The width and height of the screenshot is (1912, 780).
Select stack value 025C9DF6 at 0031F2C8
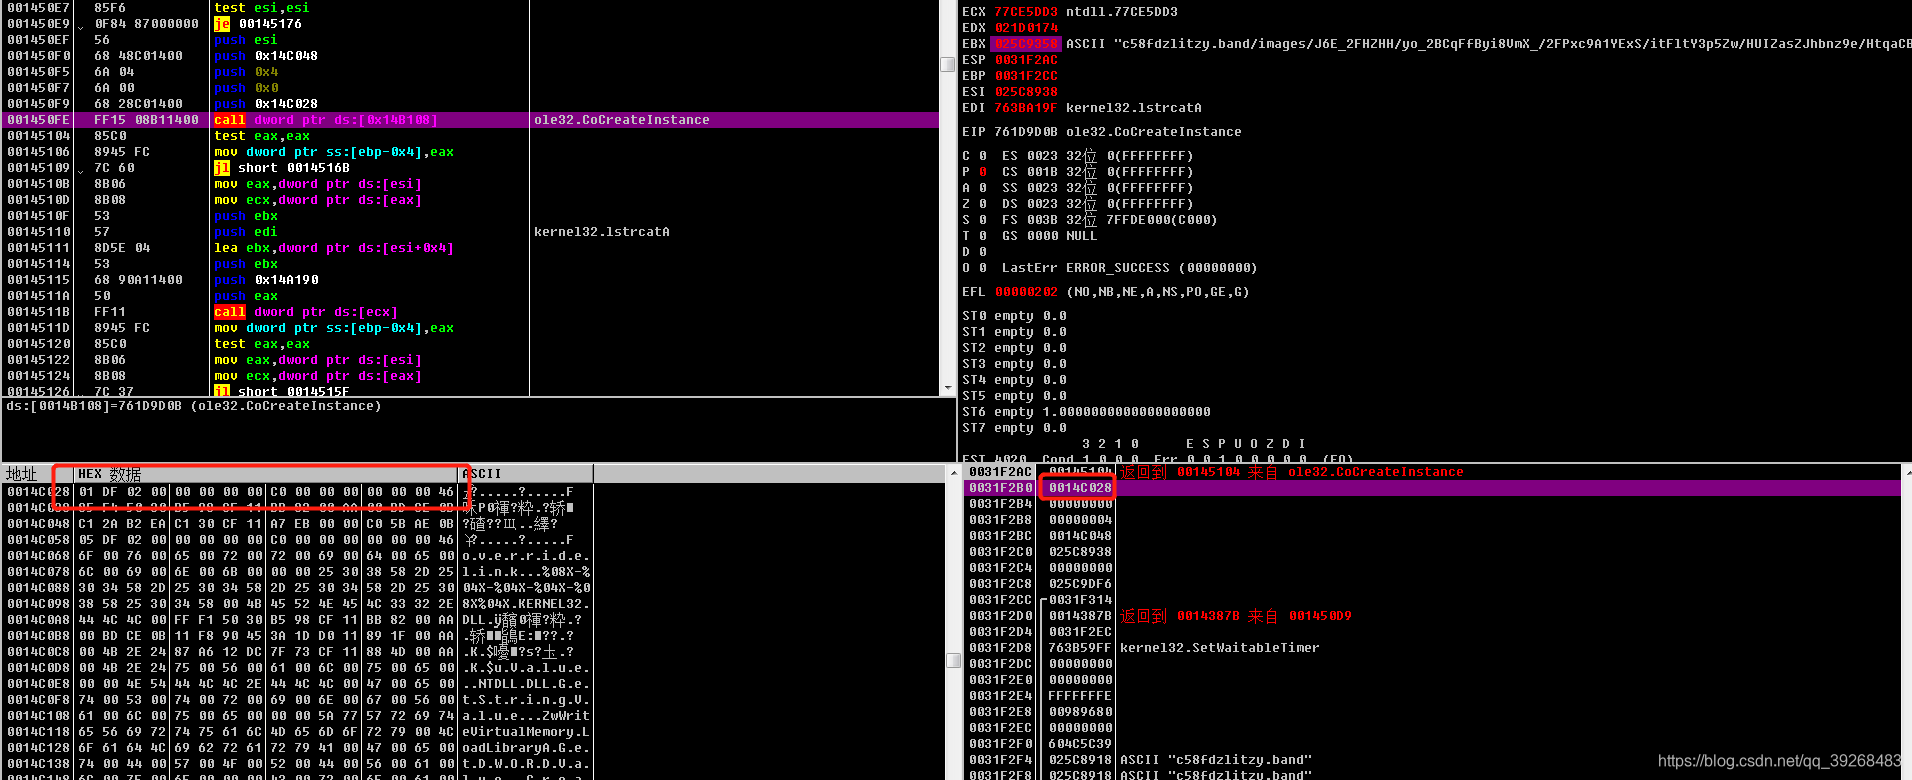point(1080,584)
